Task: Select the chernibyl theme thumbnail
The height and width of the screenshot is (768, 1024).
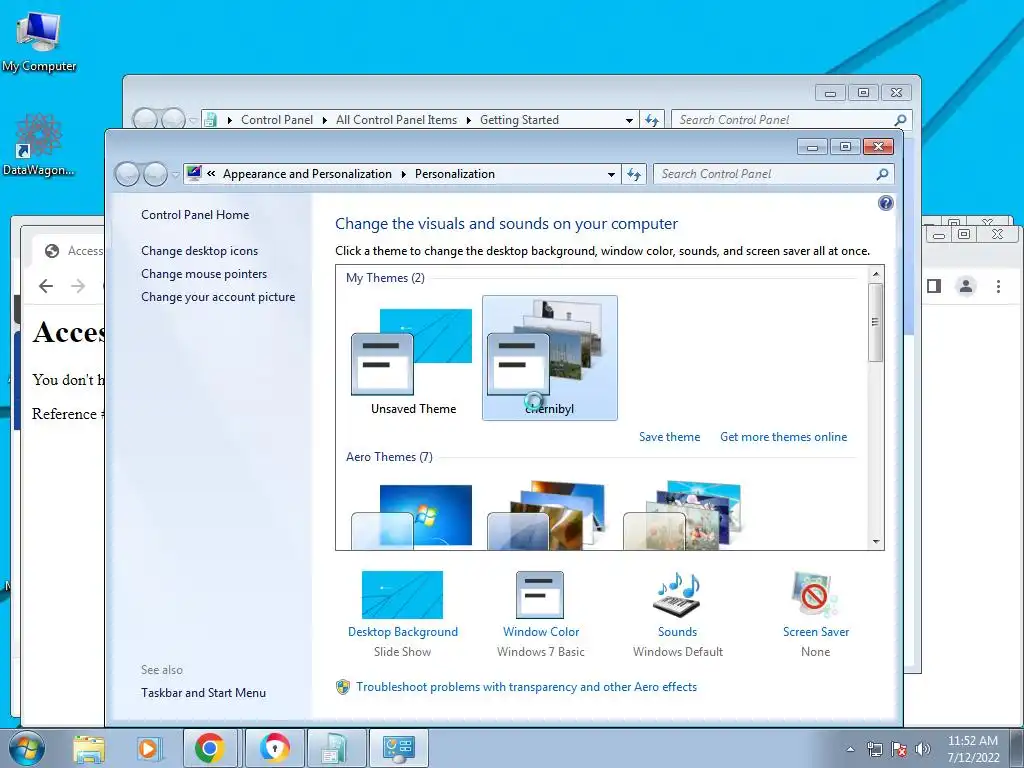Action: click(x=549, y=358)
